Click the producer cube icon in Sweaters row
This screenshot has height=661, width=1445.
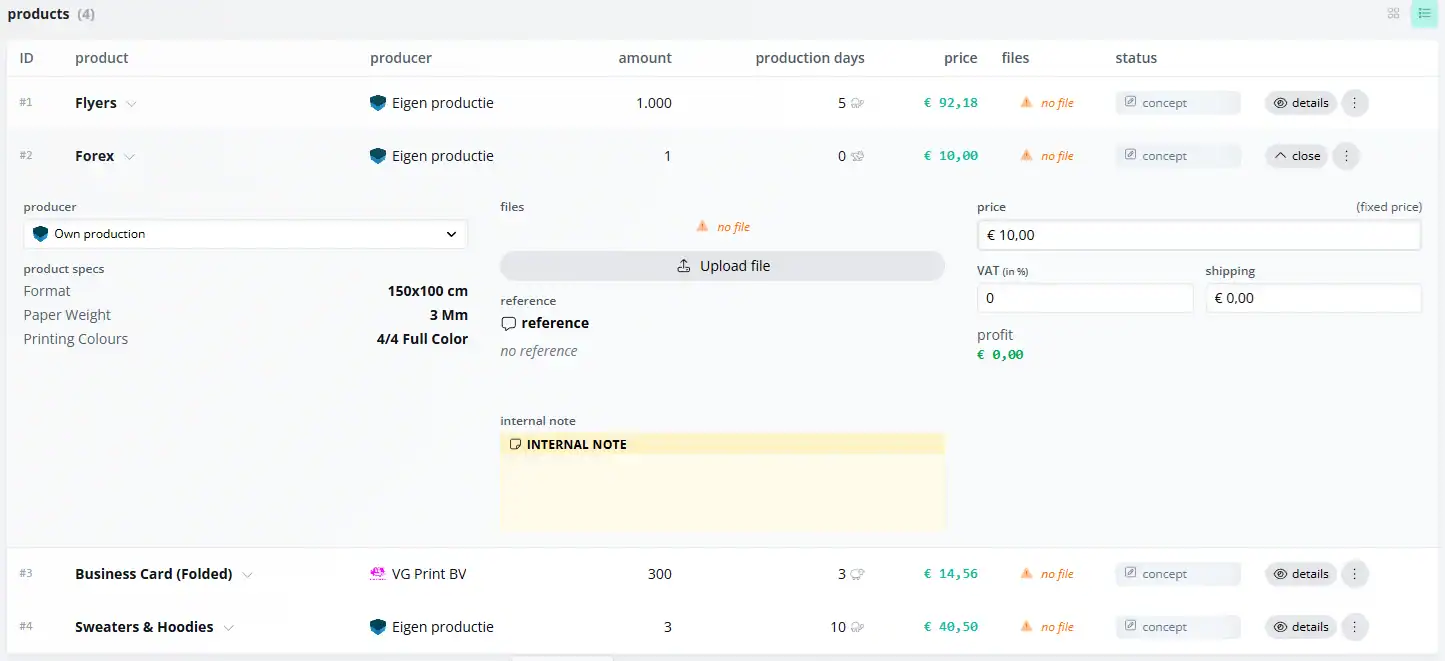(378, 627)
